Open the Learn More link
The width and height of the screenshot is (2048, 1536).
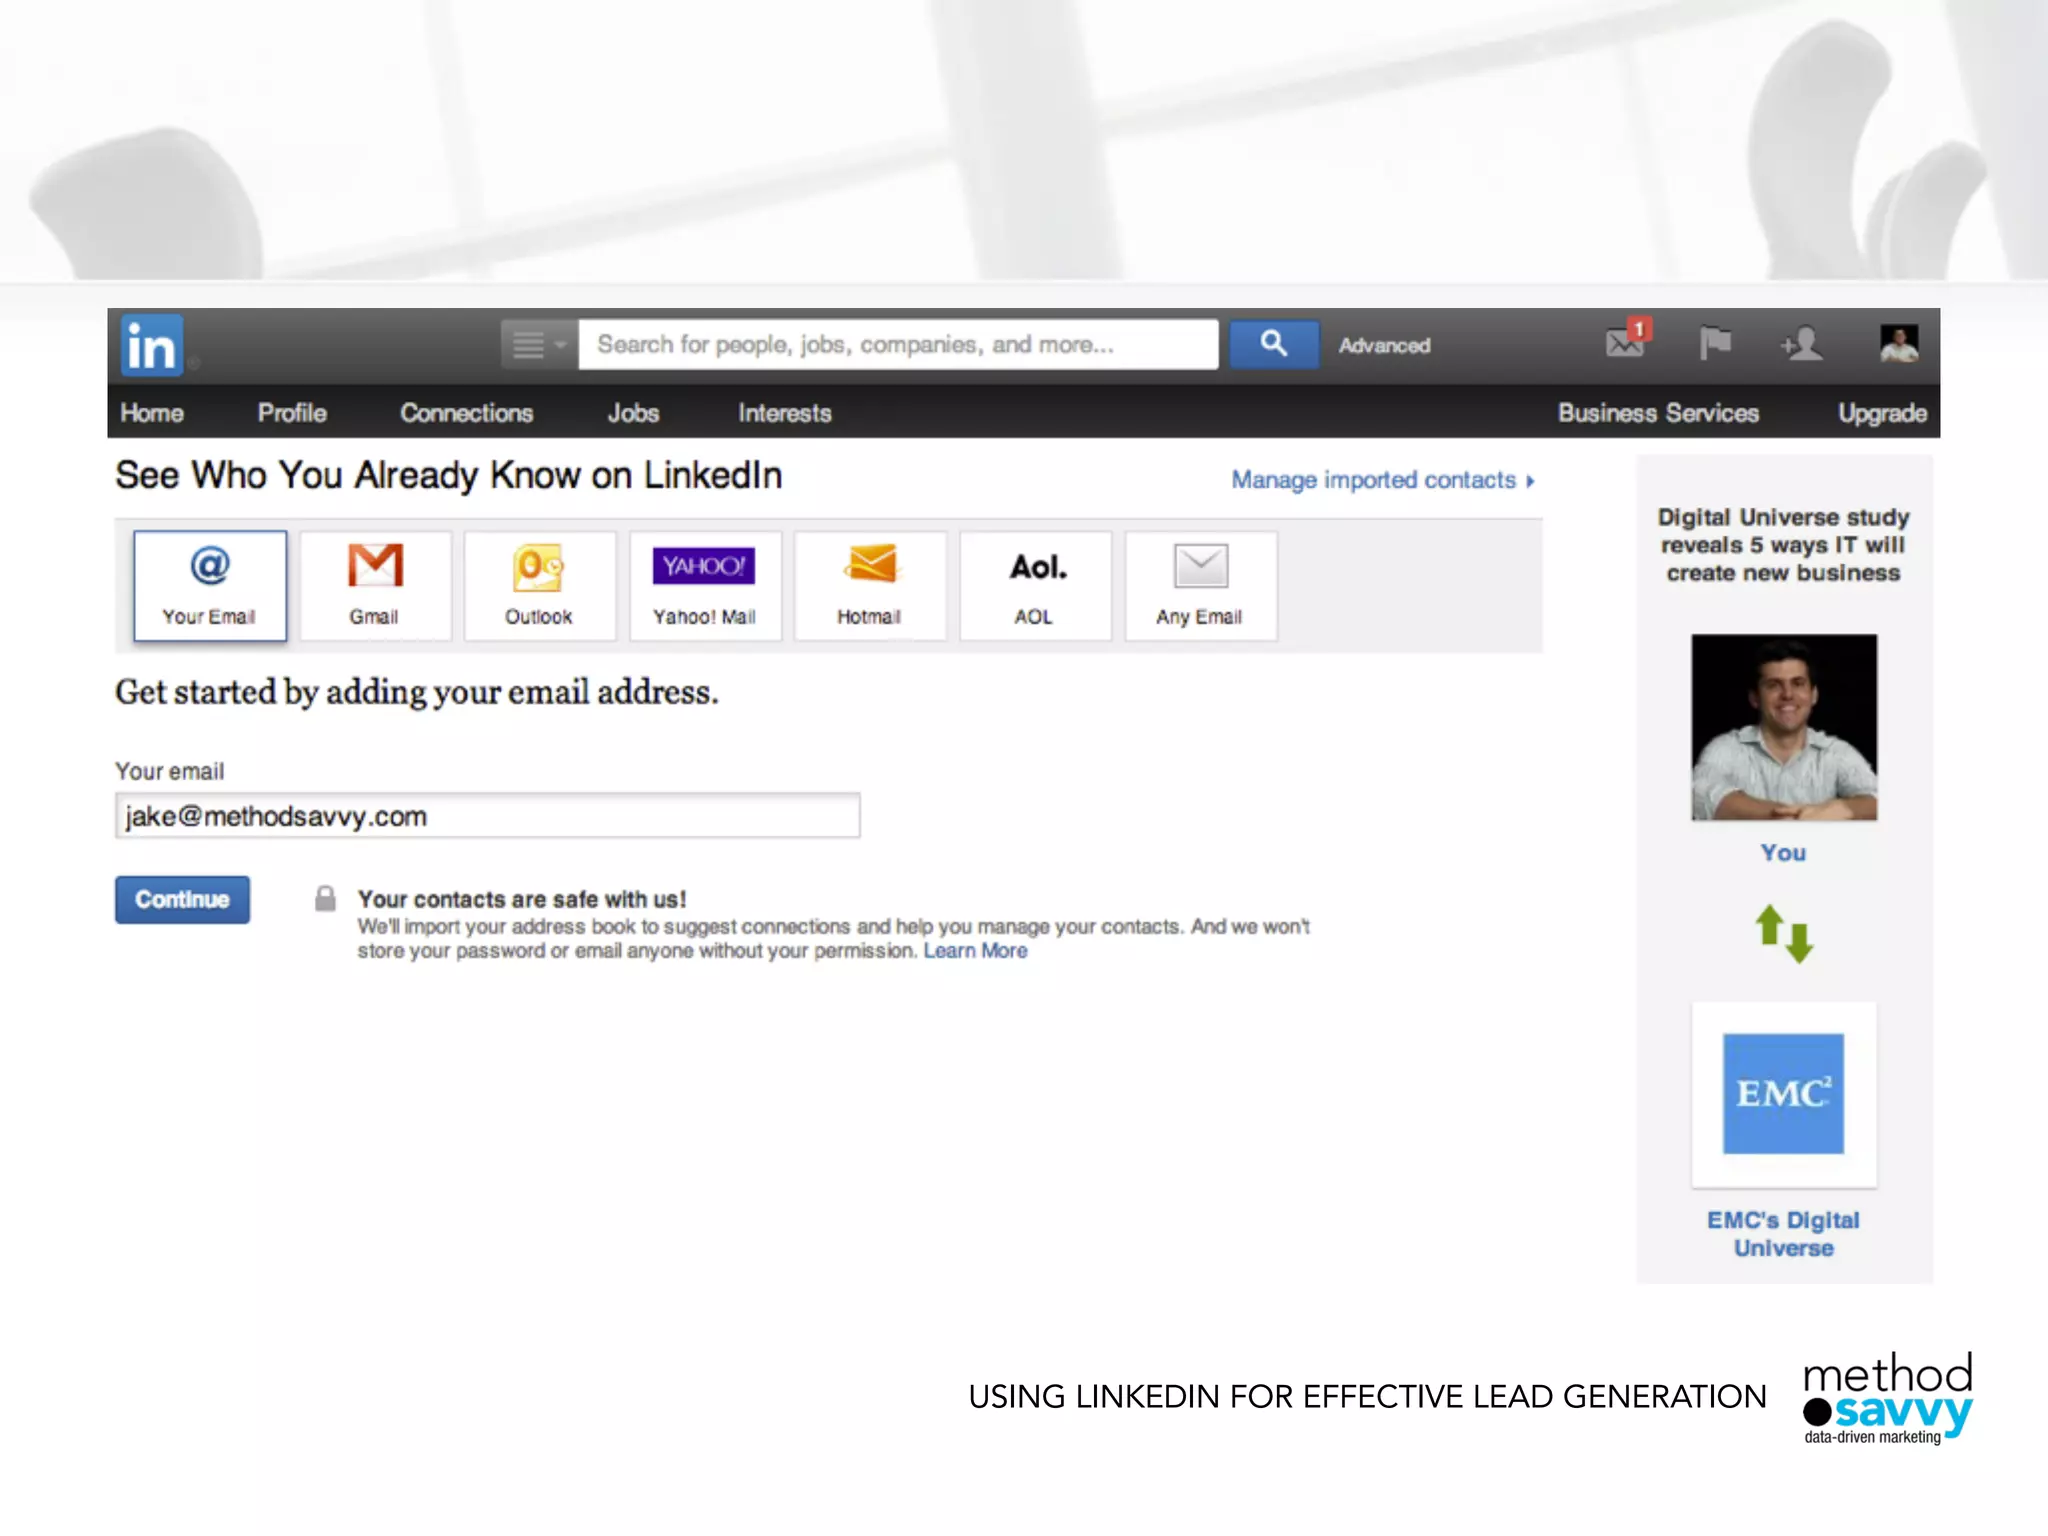[975, 951]
